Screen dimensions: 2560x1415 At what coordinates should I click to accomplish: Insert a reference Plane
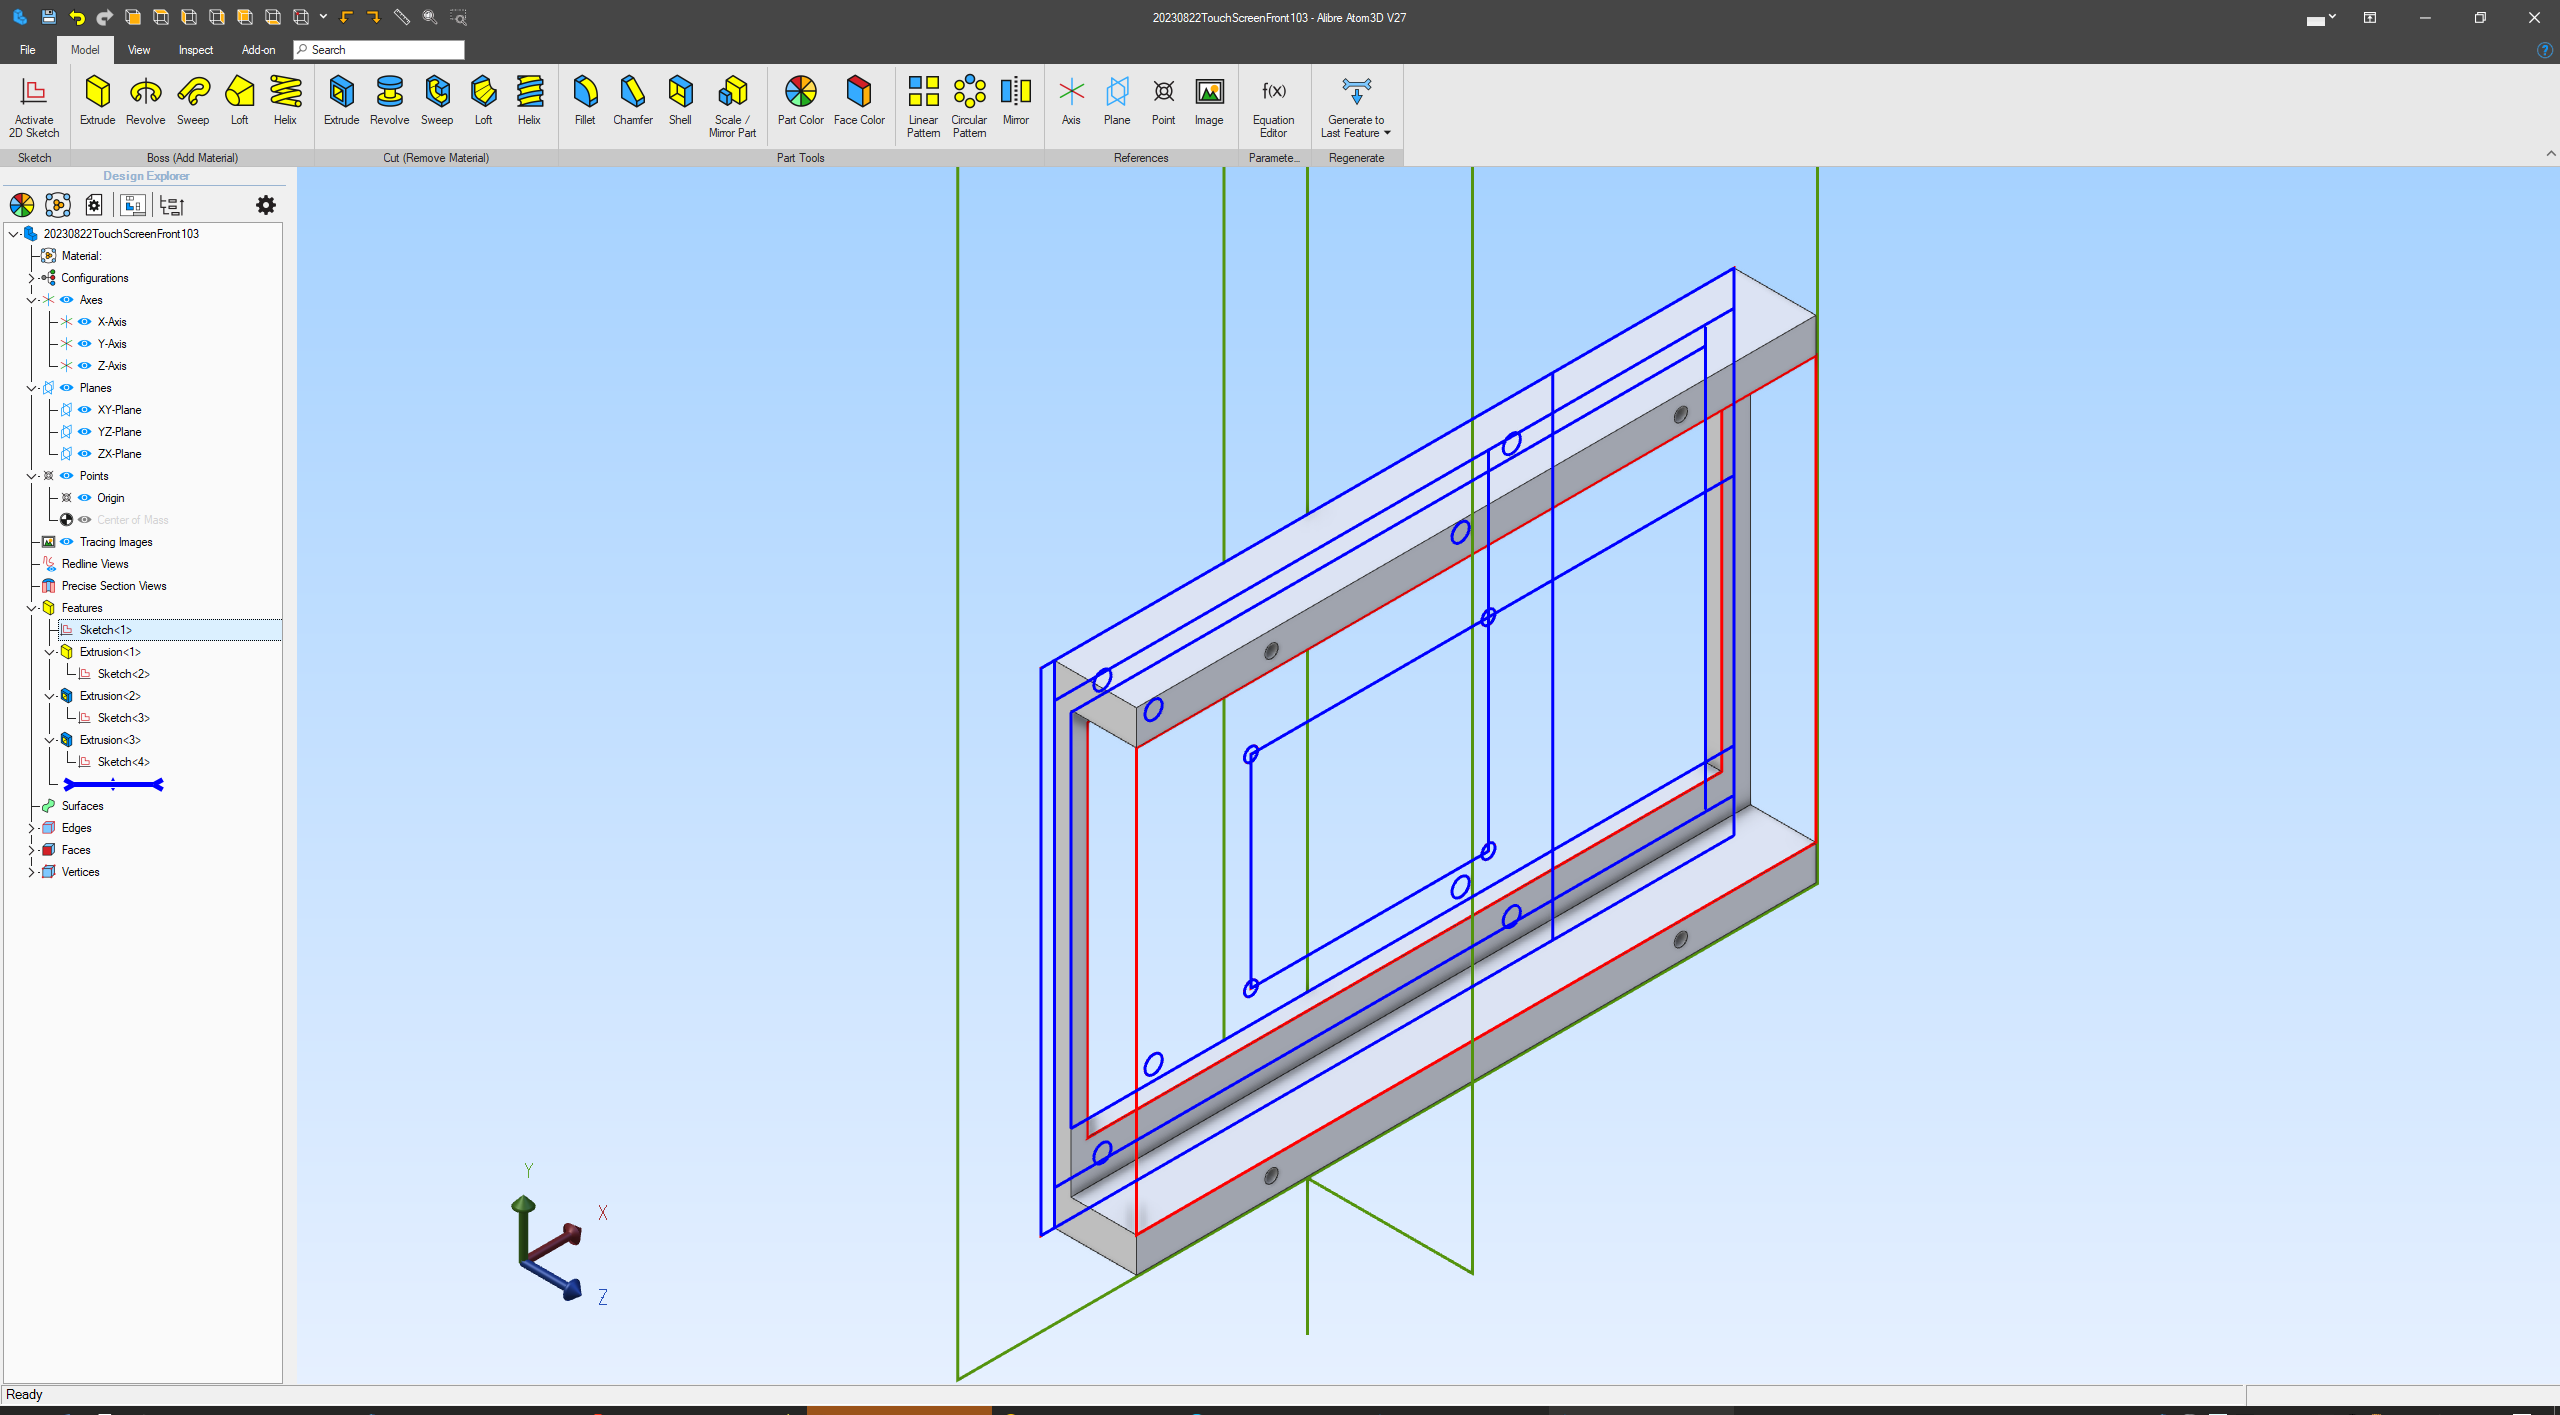(x=1117, y=92)
